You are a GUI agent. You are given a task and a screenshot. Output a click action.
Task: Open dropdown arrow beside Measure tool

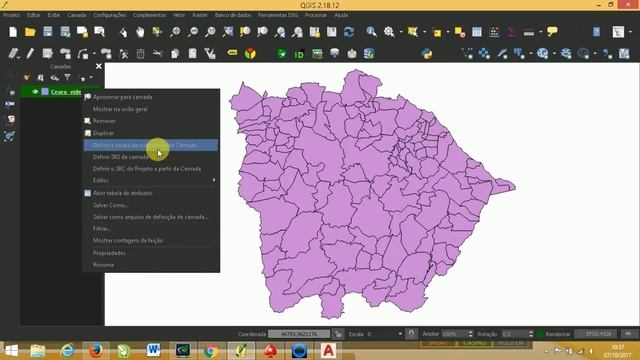point(540,32)
